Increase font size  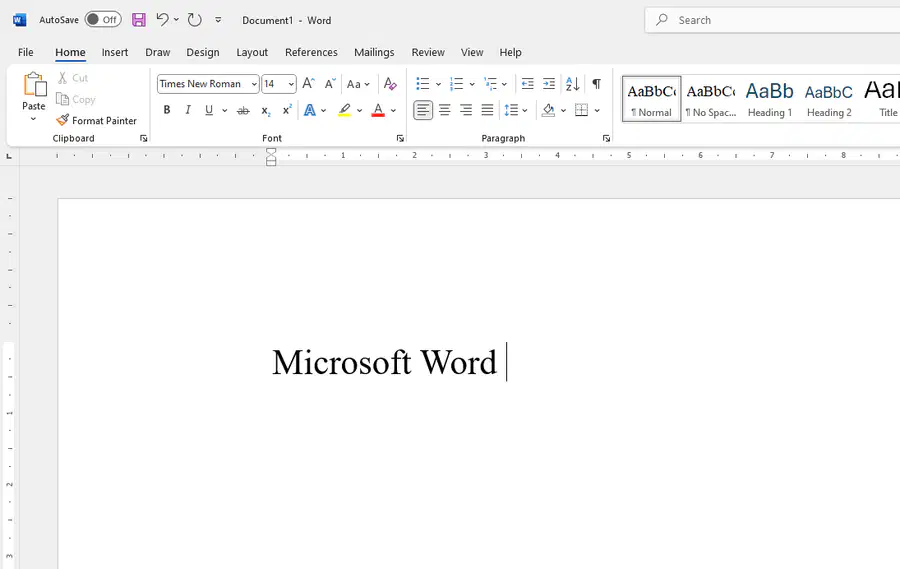(x=308, y=84)
